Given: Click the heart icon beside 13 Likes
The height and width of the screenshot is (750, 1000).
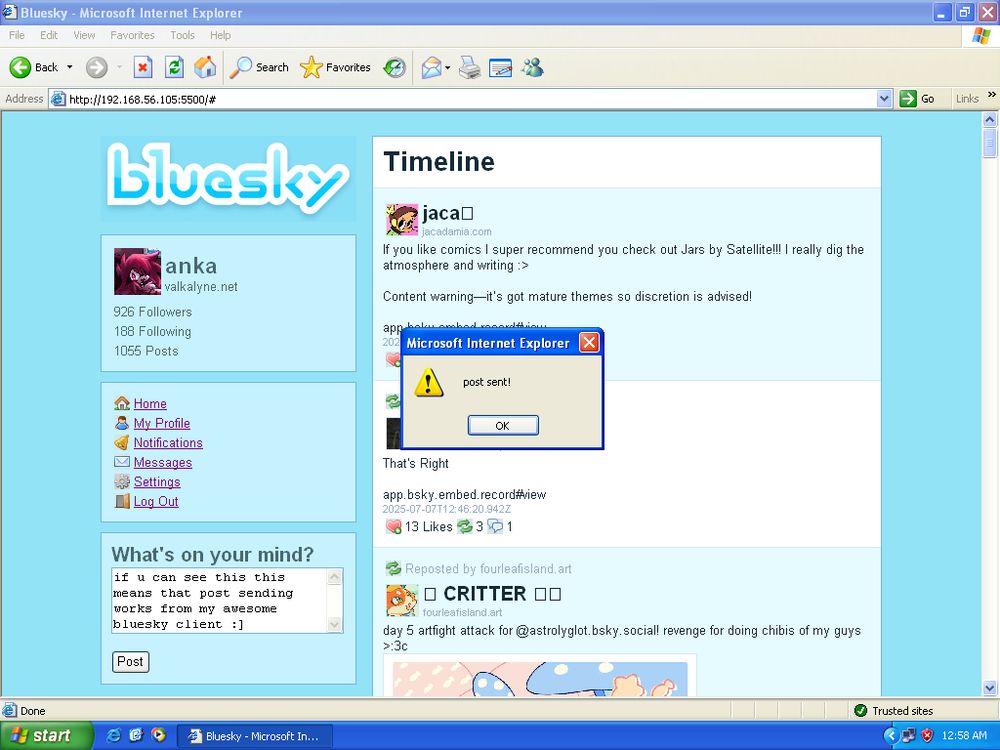Looking at the screenshot, I should pos(393,527).
